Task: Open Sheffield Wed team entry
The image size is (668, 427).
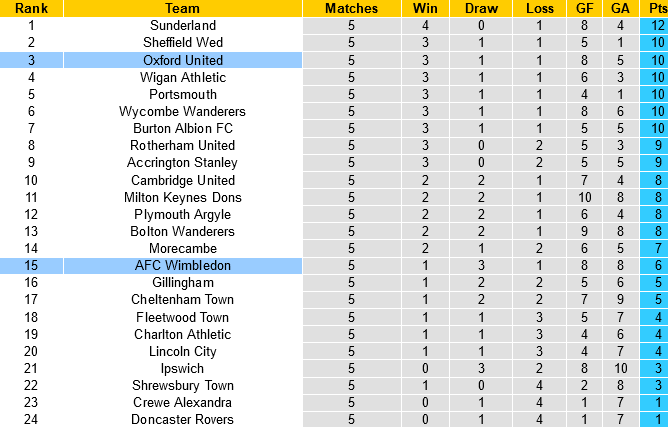Action: pos(182,42)
